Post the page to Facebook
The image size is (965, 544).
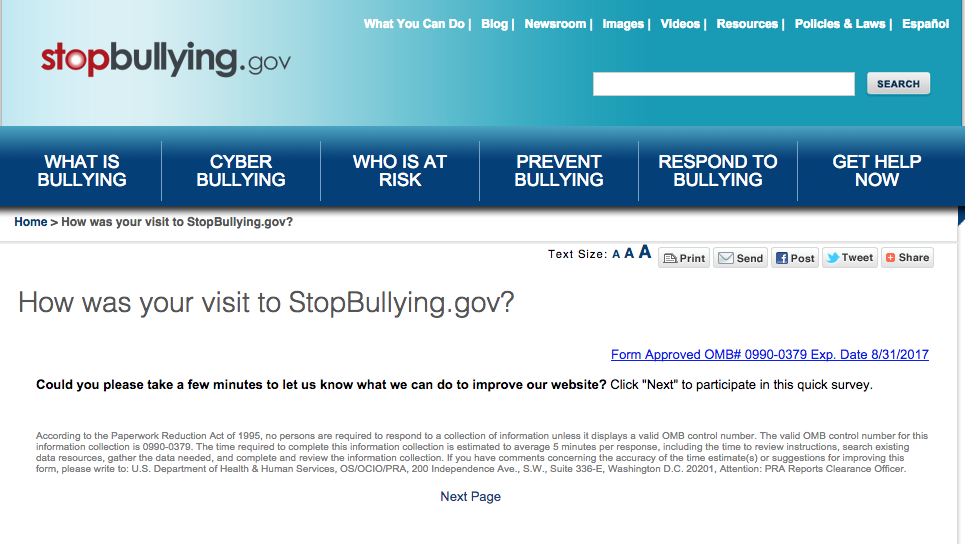[x=795, y=258]
